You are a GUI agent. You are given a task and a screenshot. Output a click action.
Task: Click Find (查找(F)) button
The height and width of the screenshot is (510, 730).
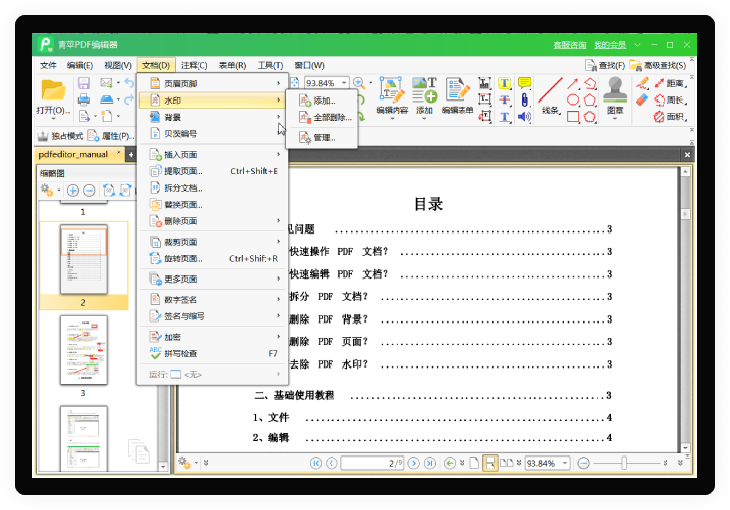click(605, 65)
